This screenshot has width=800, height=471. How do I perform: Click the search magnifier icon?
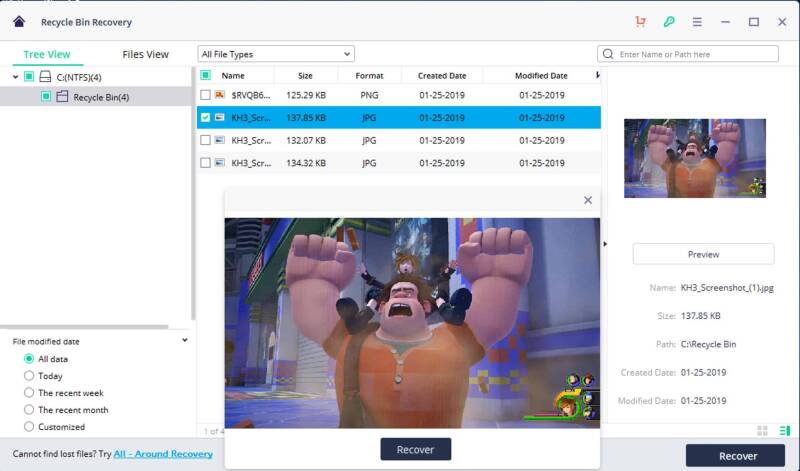[x=608, y=54]
